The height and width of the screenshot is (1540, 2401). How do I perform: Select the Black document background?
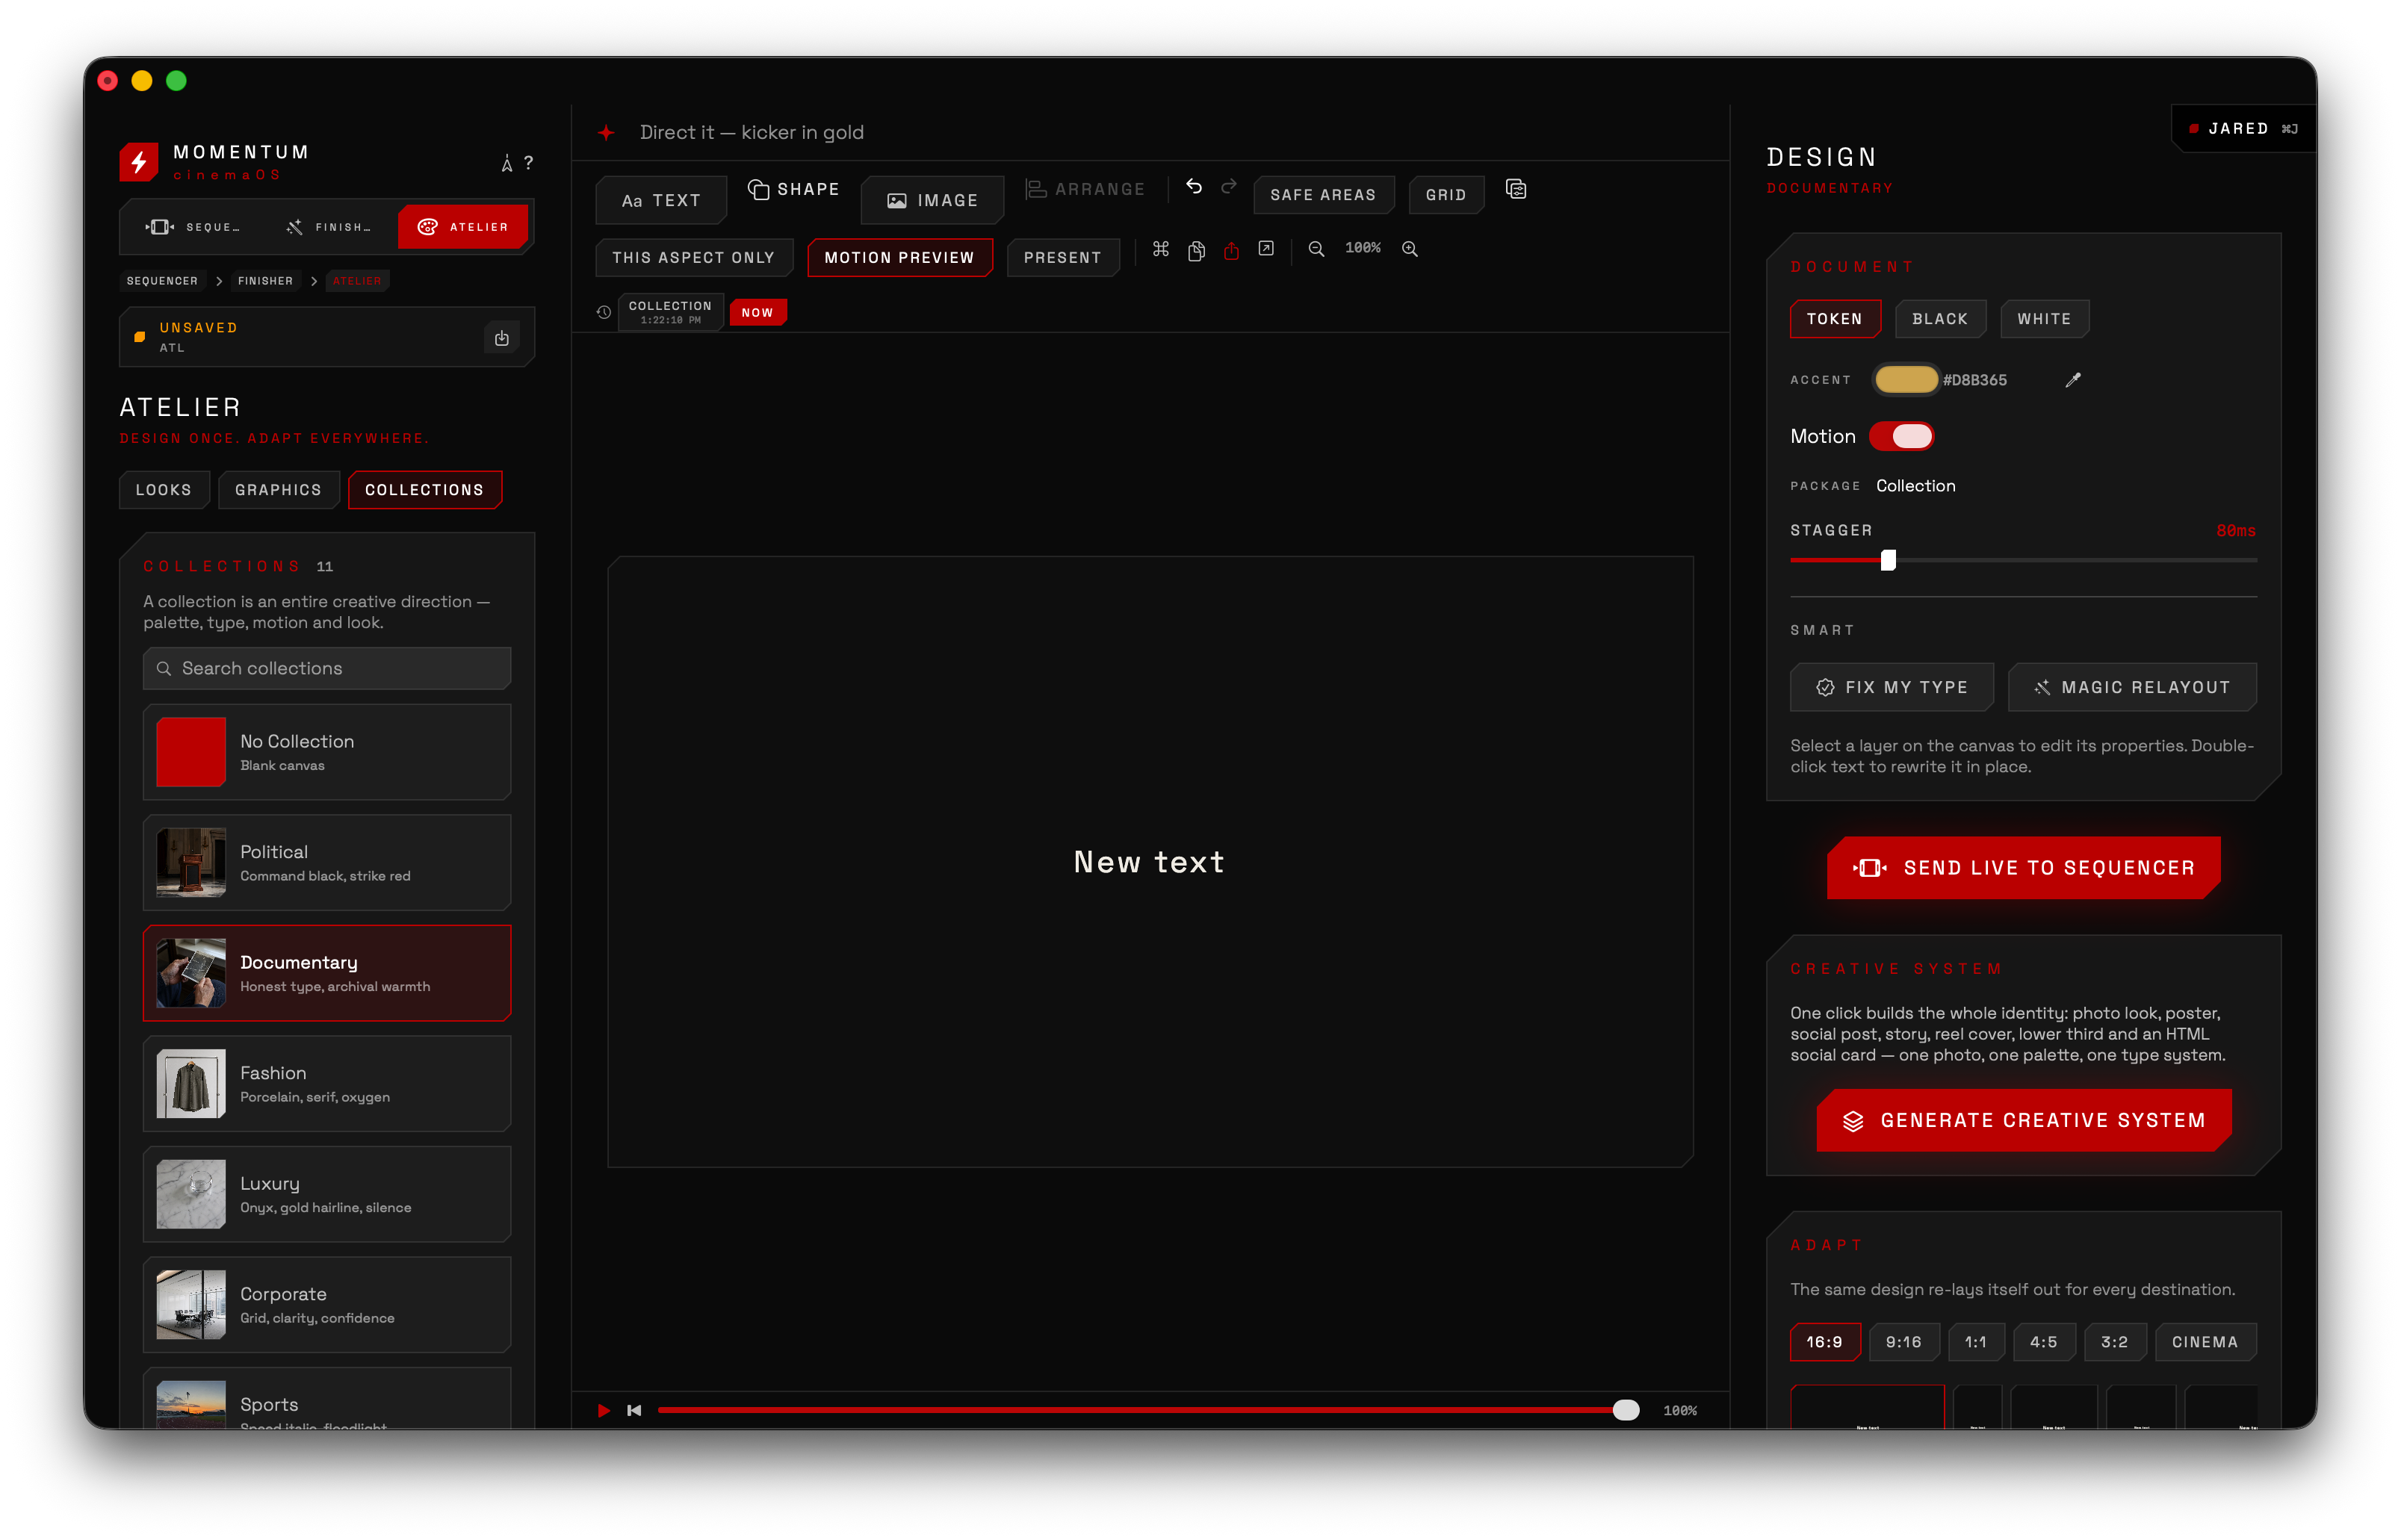click(x=1940, y=319)
